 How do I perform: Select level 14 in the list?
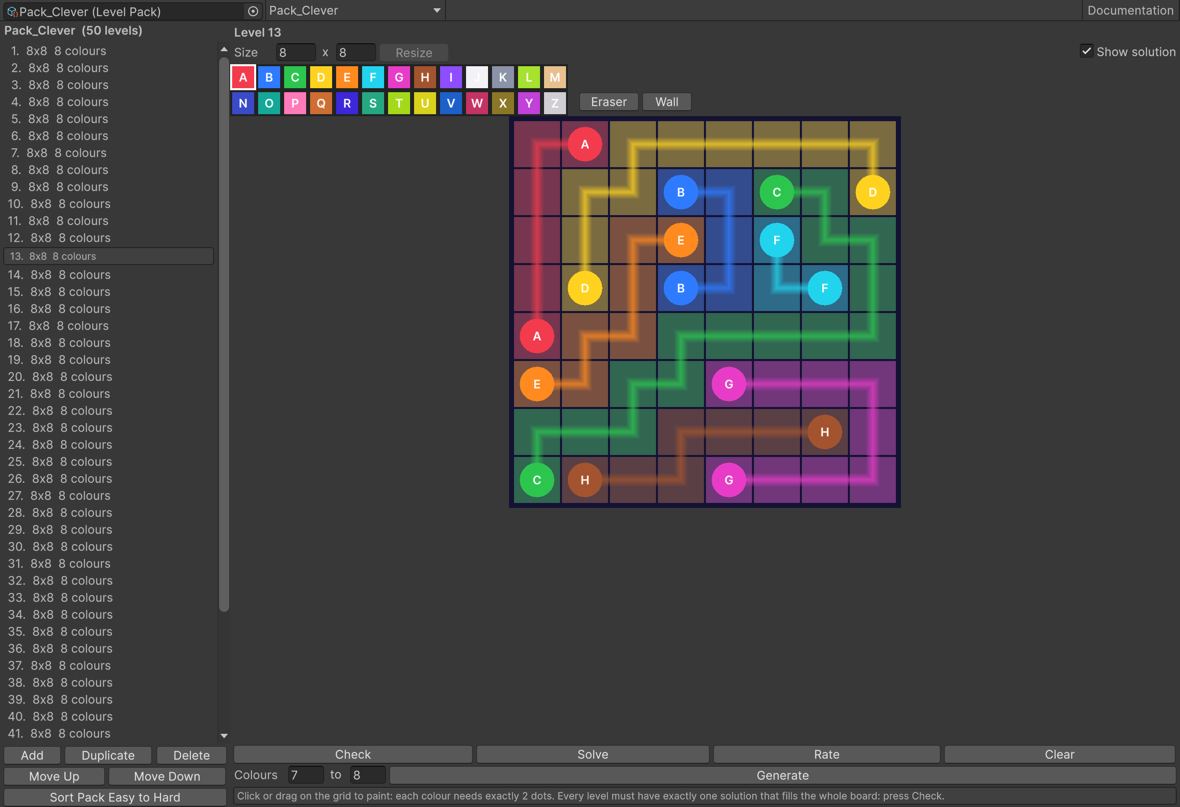point(109,275)
